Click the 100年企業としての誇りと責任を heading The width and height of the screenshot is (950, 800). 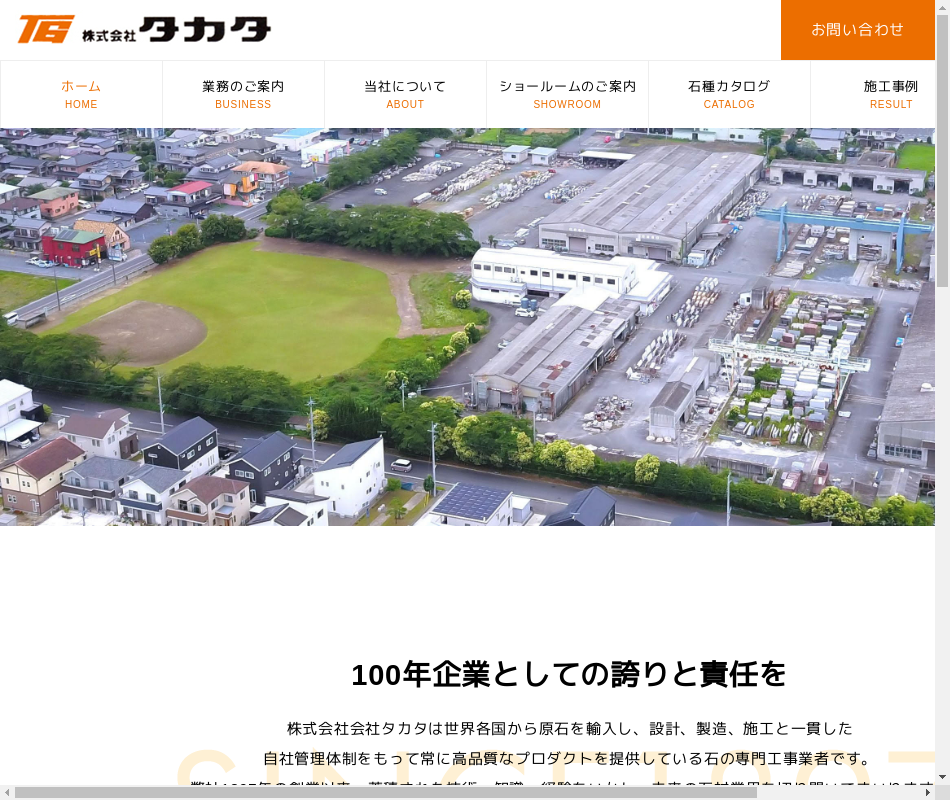tap(568, 675)
